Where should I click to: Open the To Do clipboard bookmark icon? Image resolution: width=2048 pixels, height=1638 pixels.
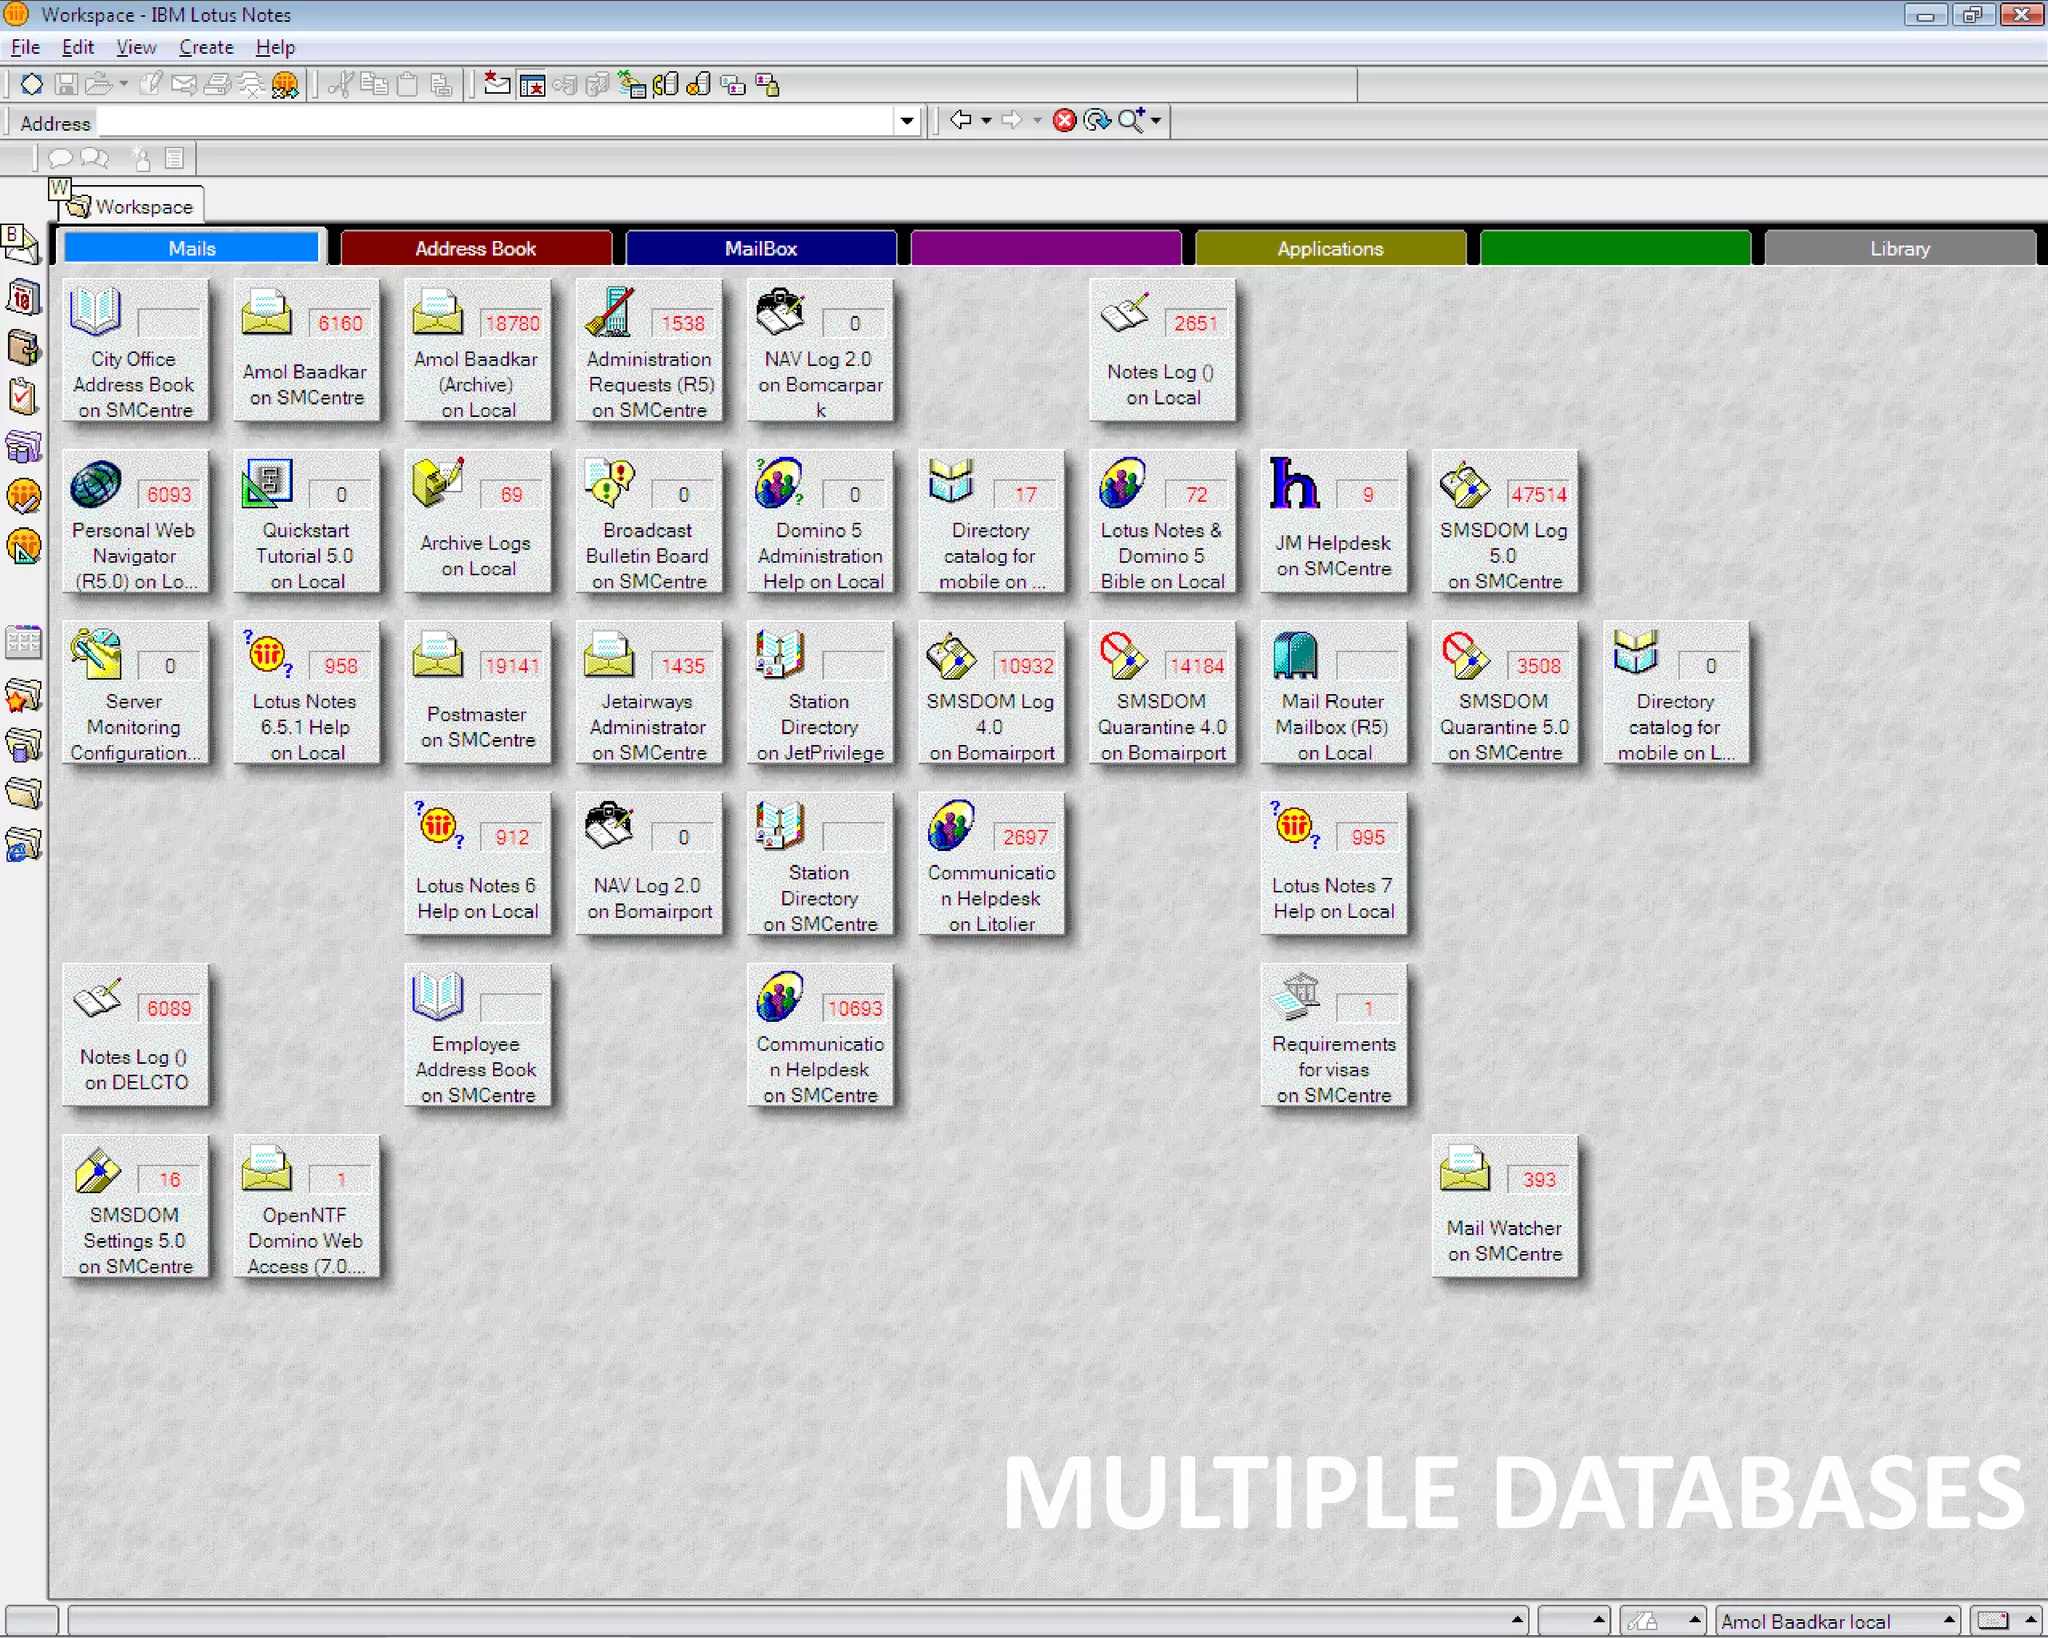pos(23,397)
